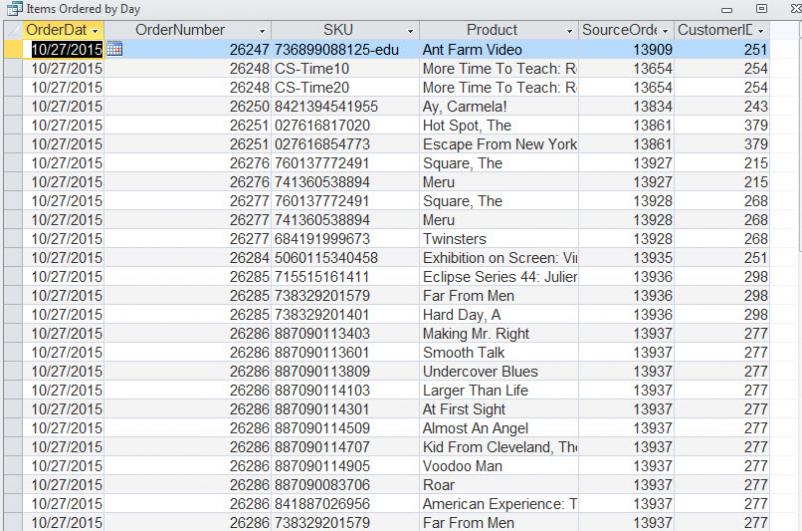The height and width of the screenshot is (531, 802).
Task: Click SourceOrder cell 13935
Action: coord(626,258)
